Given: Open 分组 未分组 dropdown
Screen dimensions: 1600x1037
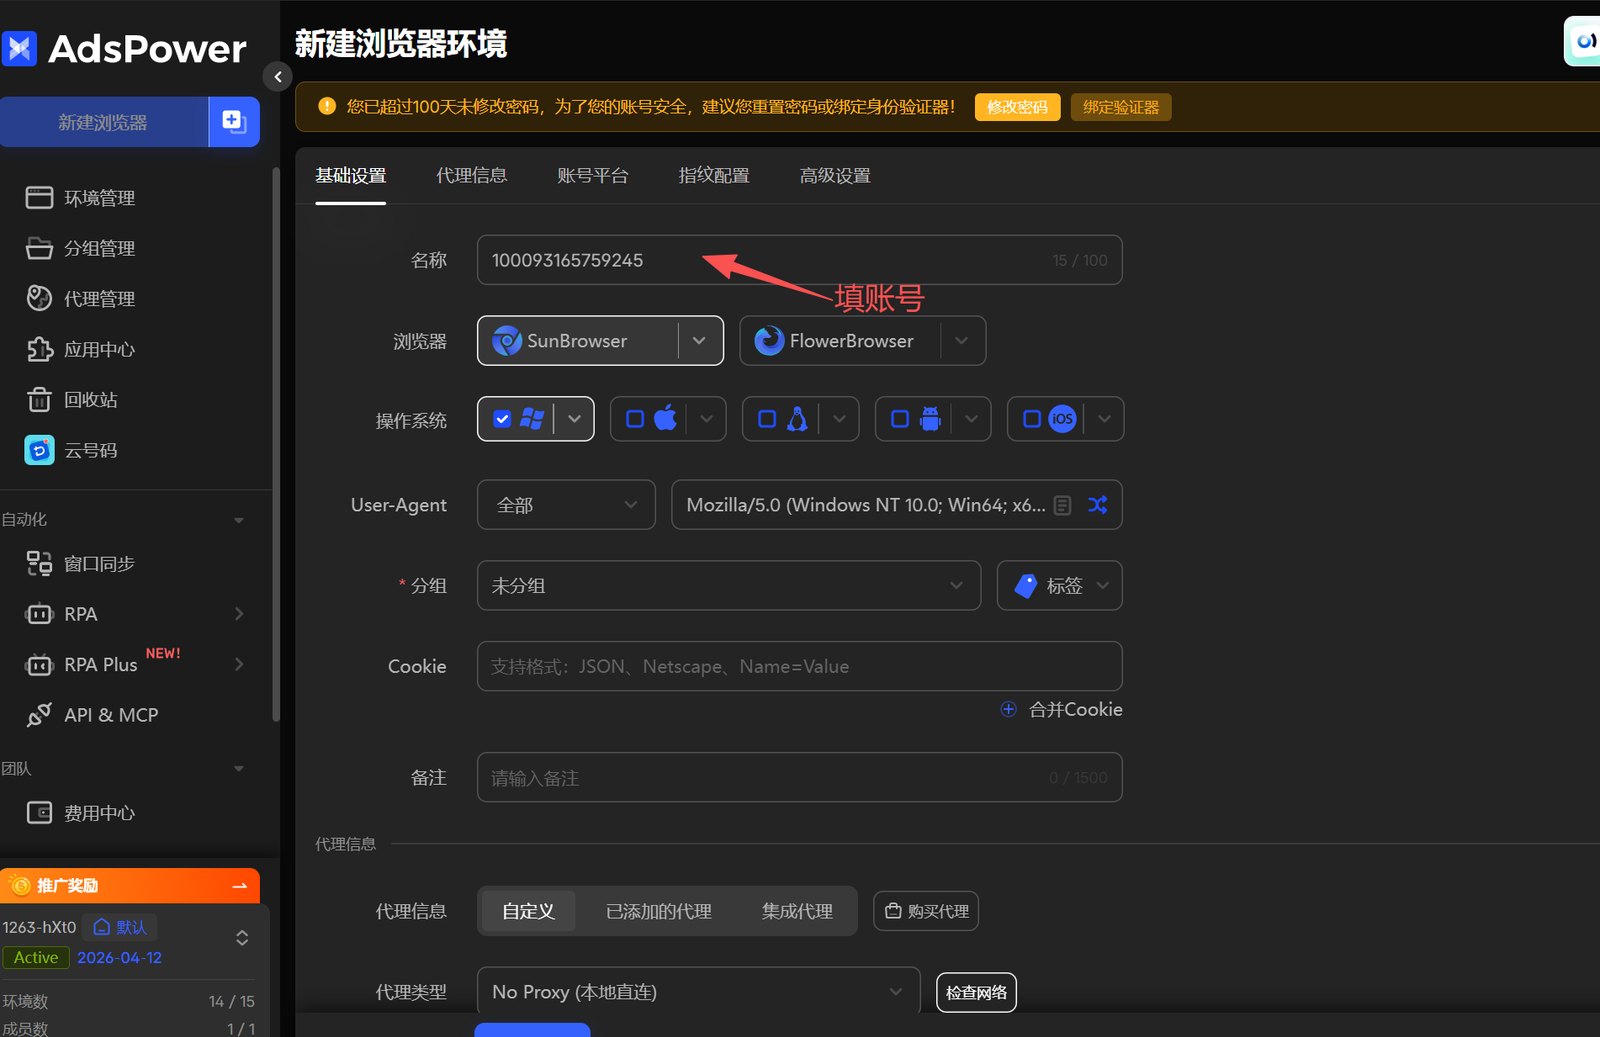Looking at the screenshot, I should pyautogui.click(x=729, y=586).
